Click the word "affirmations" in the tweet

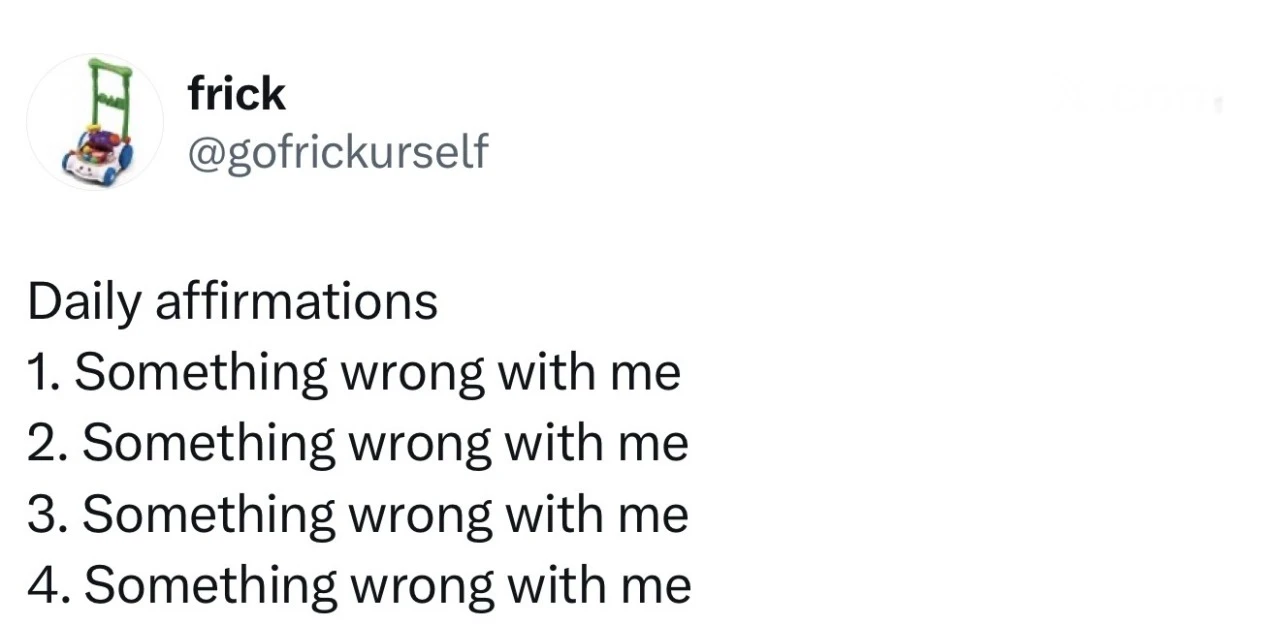pyautogui.click(x=296, y=301)
